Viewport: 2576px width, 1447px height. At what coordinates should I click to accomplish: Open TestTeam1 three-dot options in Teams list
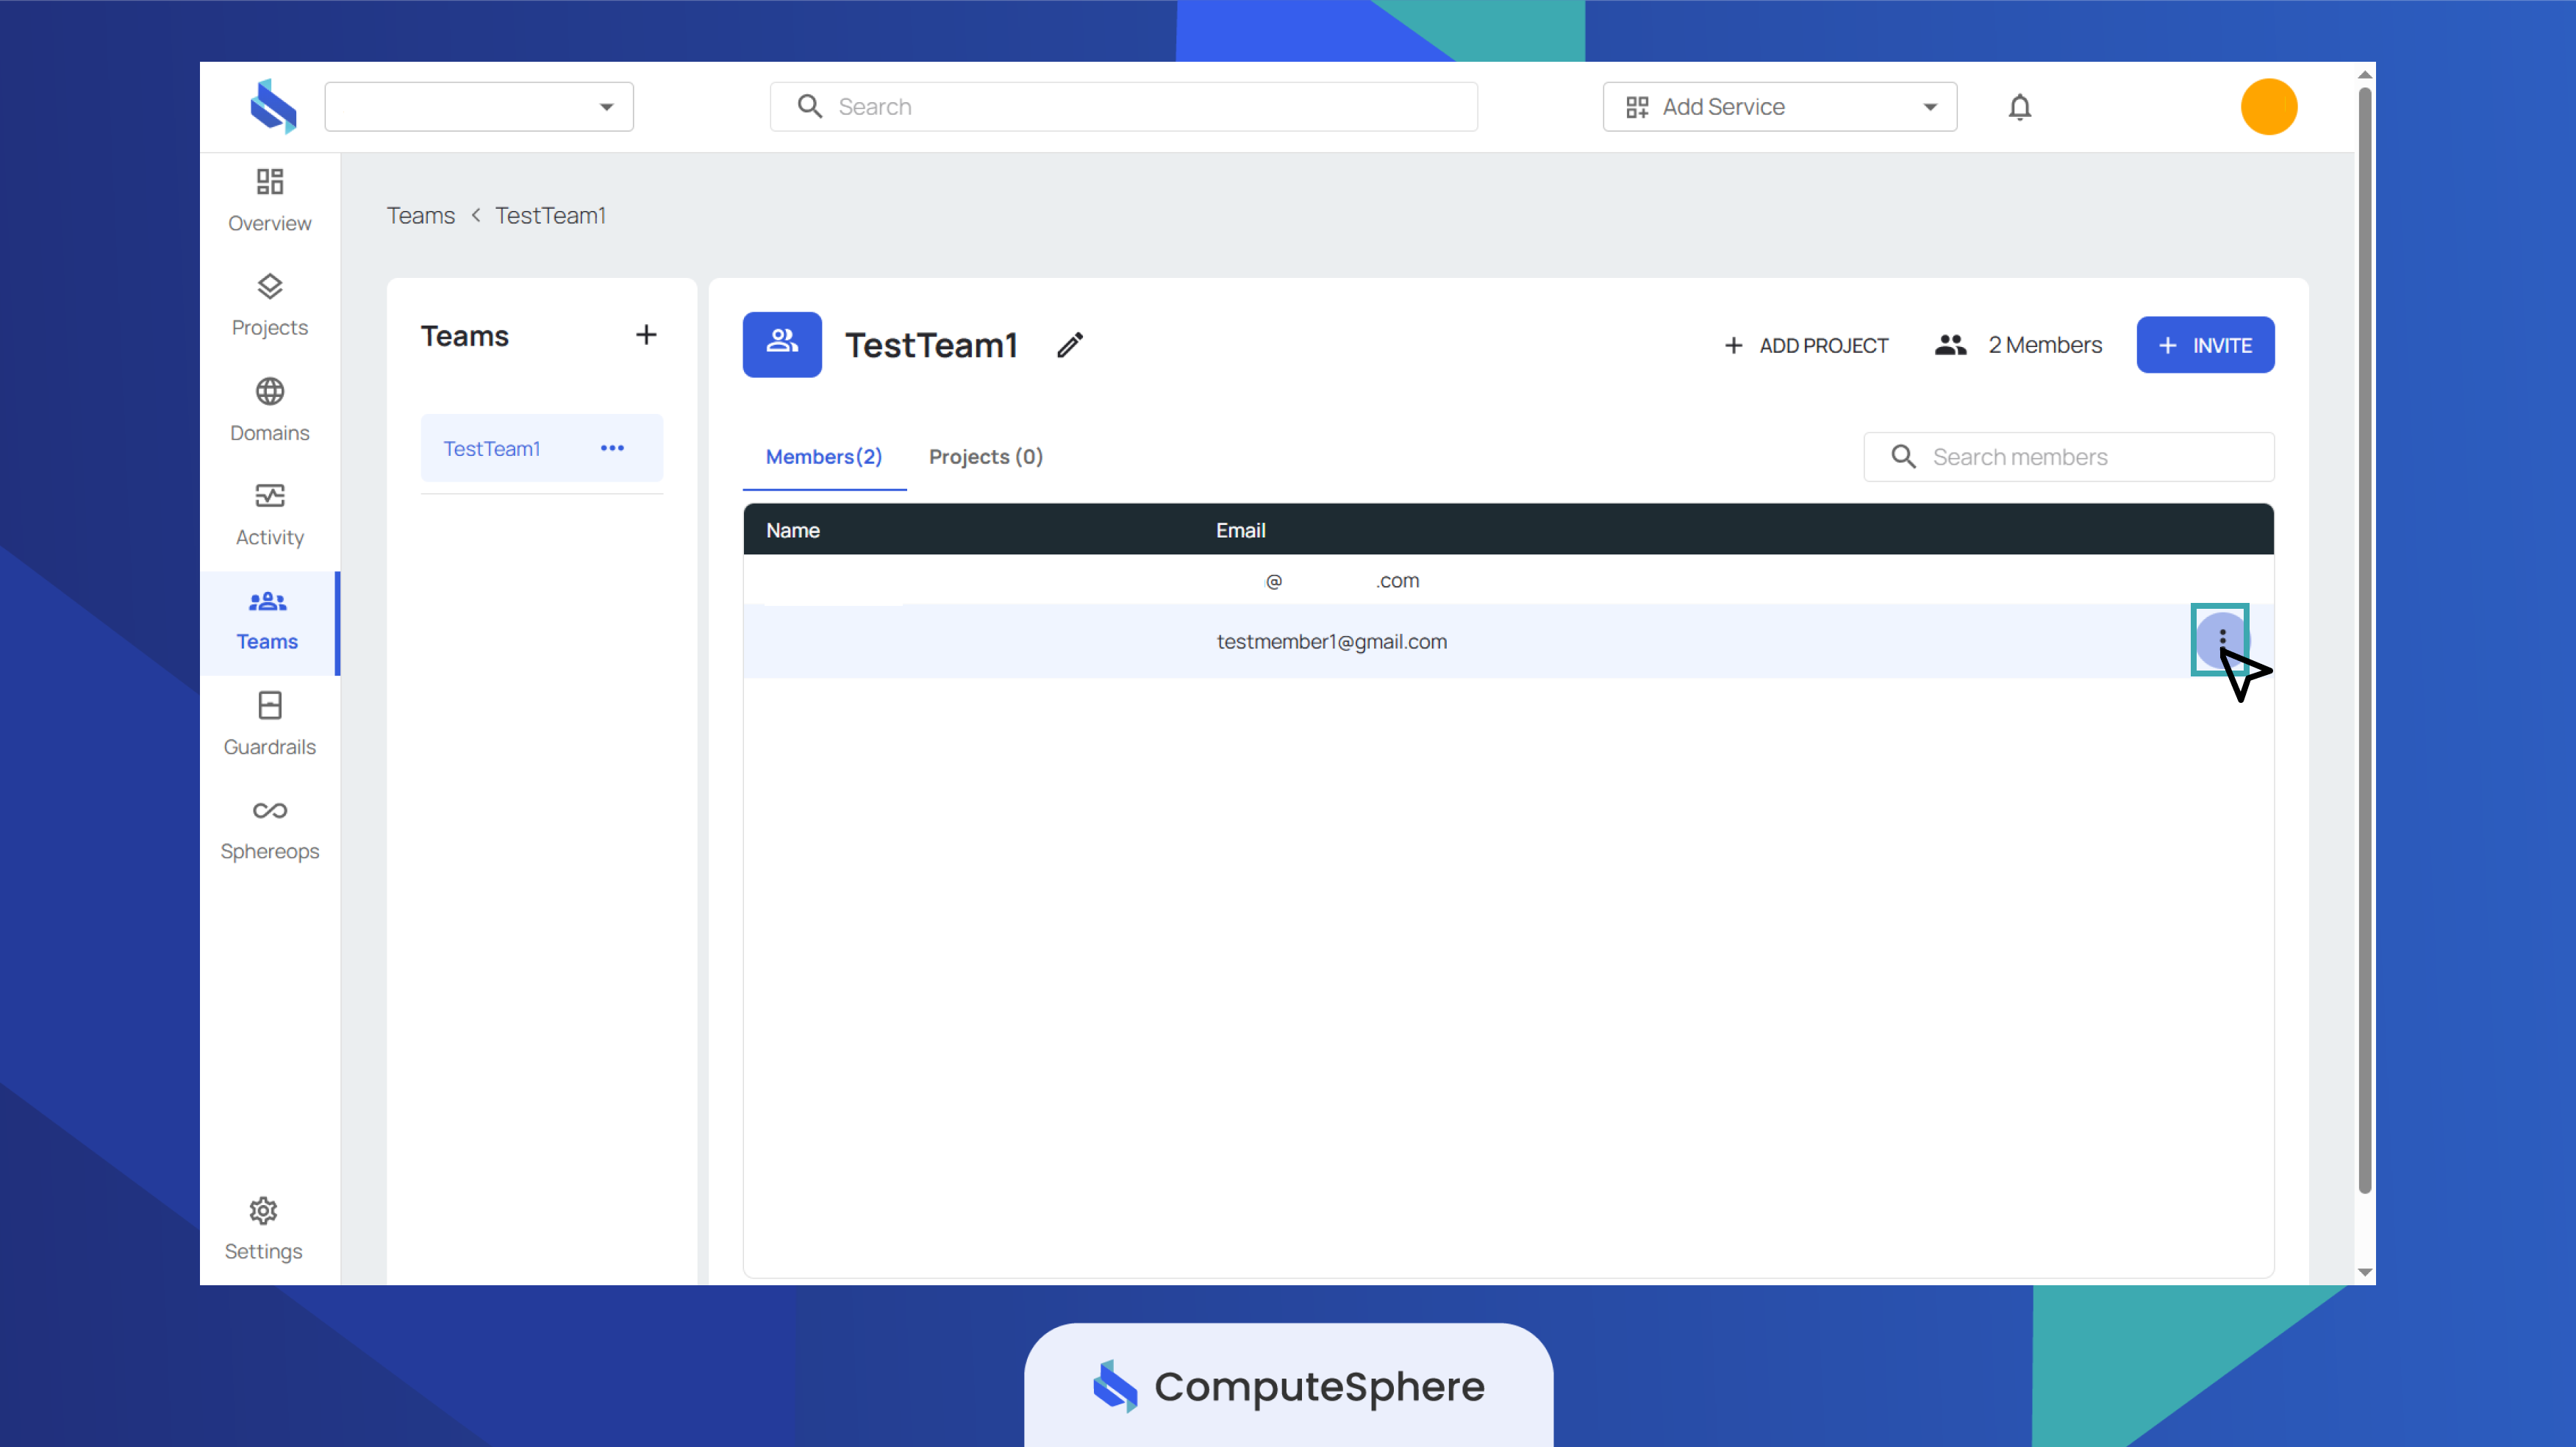(612, 448)
